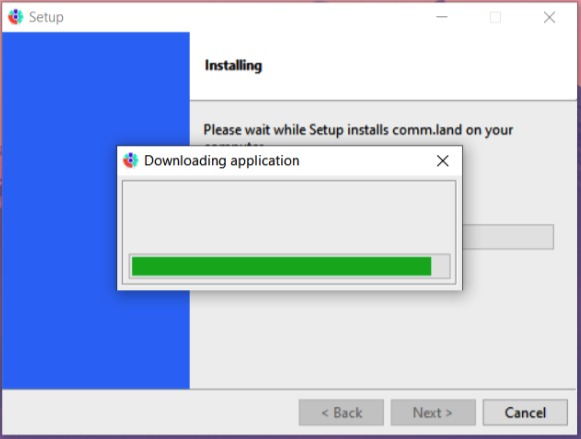Click the unfilled end of download progress bar
The image size is (581, 439).
pos(440,266)
